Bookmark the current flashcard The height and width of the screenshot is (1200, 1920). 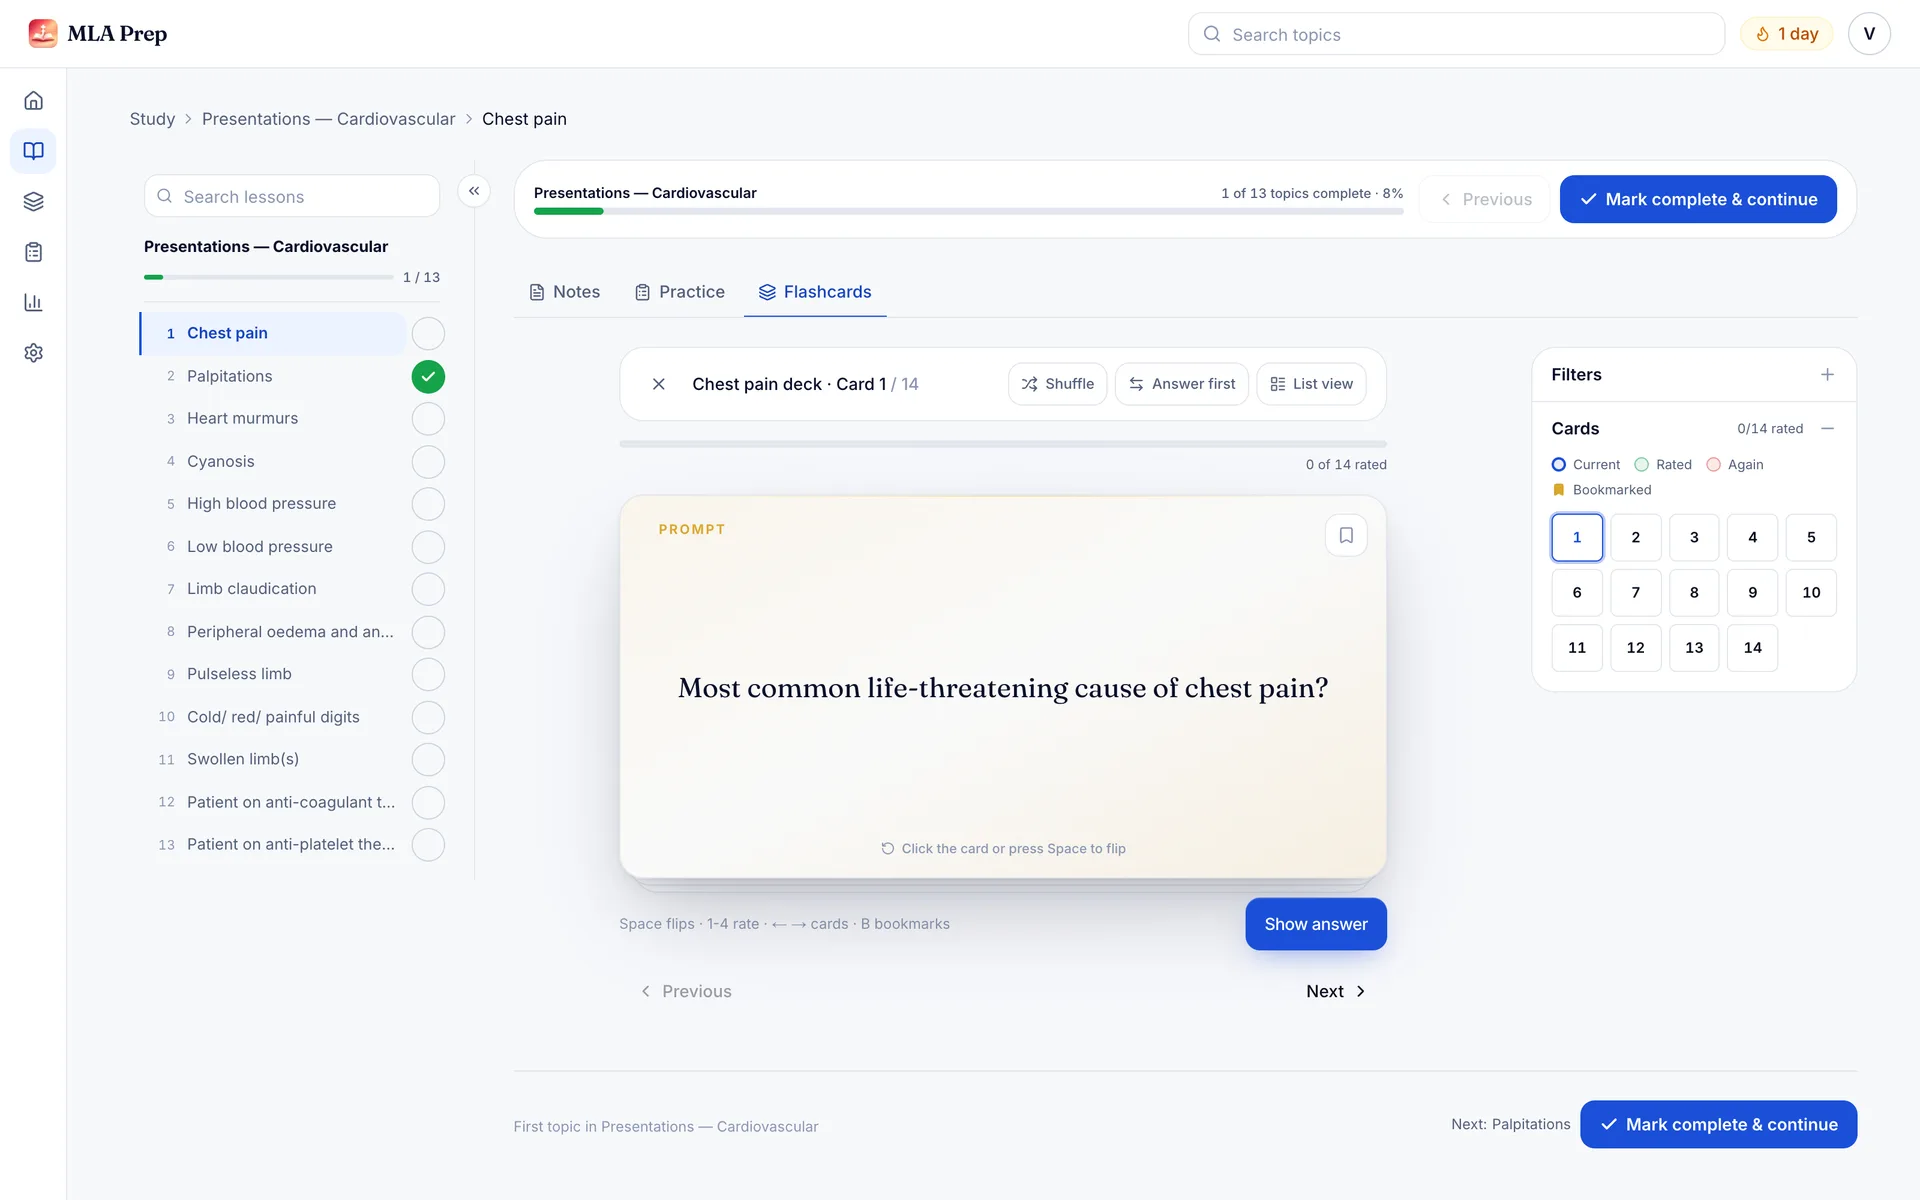1346,536
